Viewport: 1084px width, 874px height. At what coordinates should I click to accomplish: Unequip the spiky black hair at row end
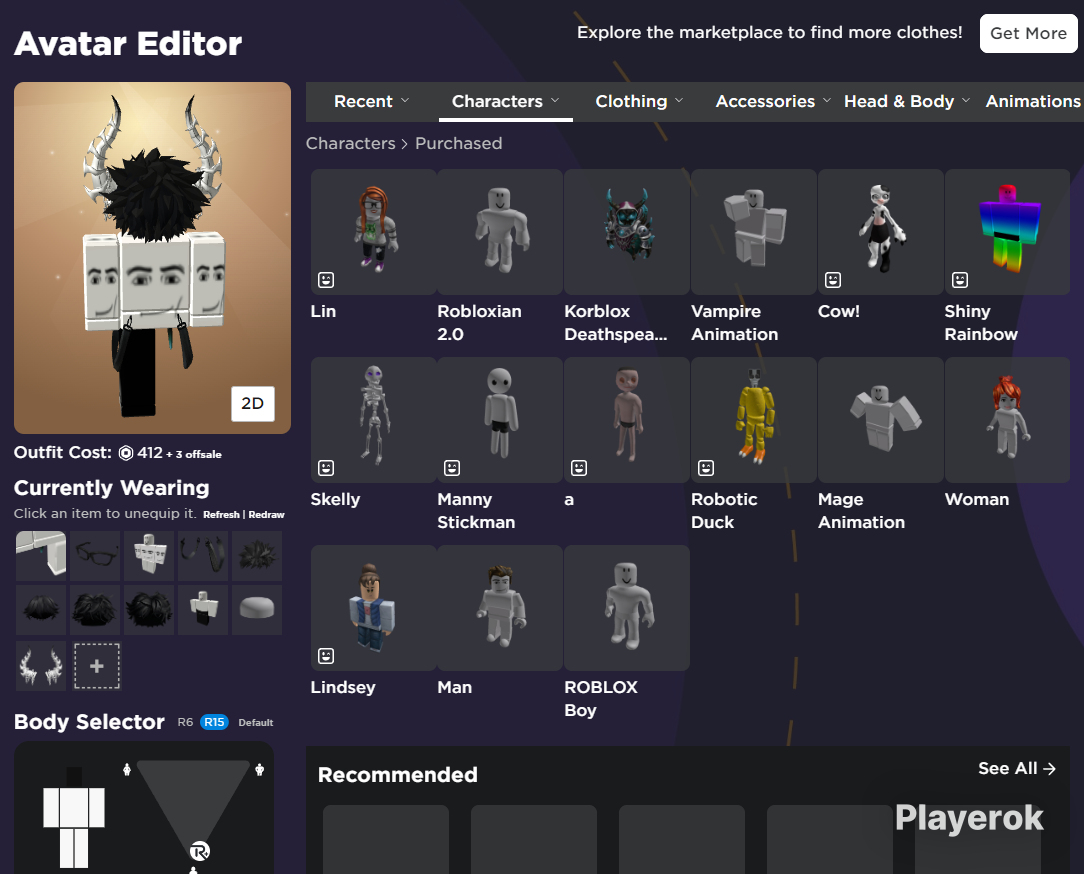[257, 556]
